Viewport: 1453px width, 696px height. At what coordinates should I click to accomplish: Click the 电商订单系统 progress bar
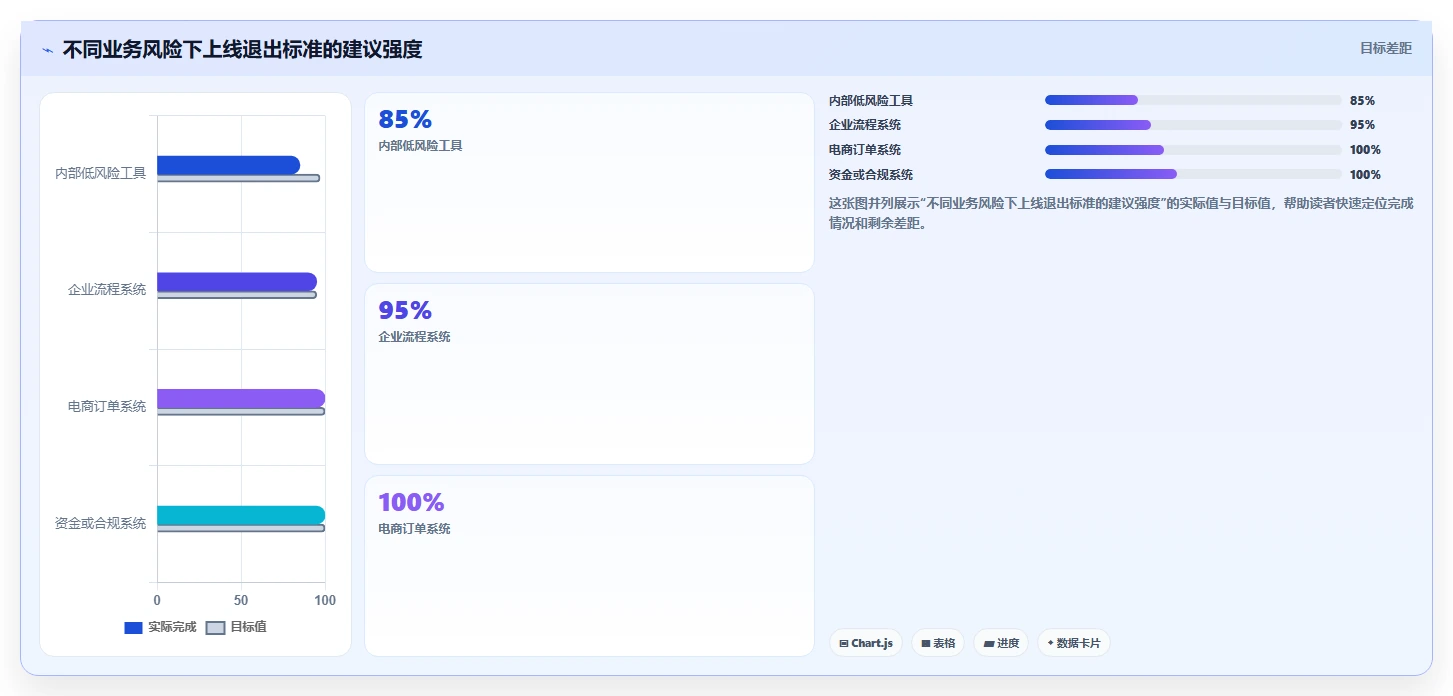[x=1193, y=150]
